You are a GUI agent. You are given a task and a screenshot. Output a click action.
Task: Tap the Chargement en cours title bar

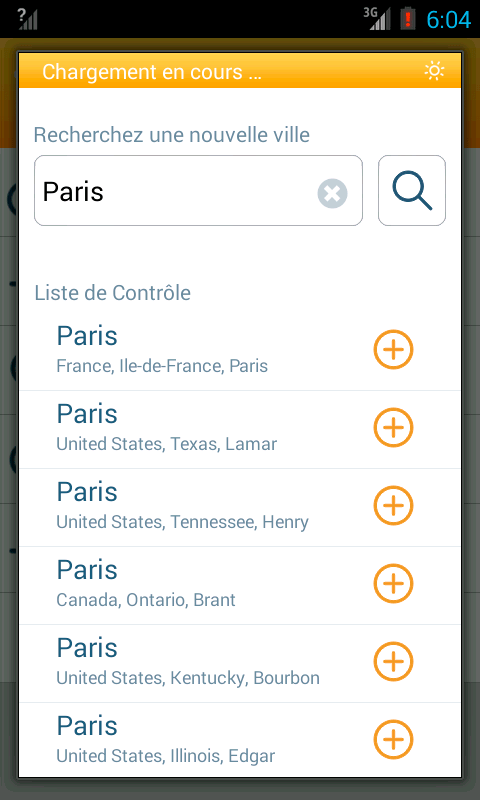(240, 71)
